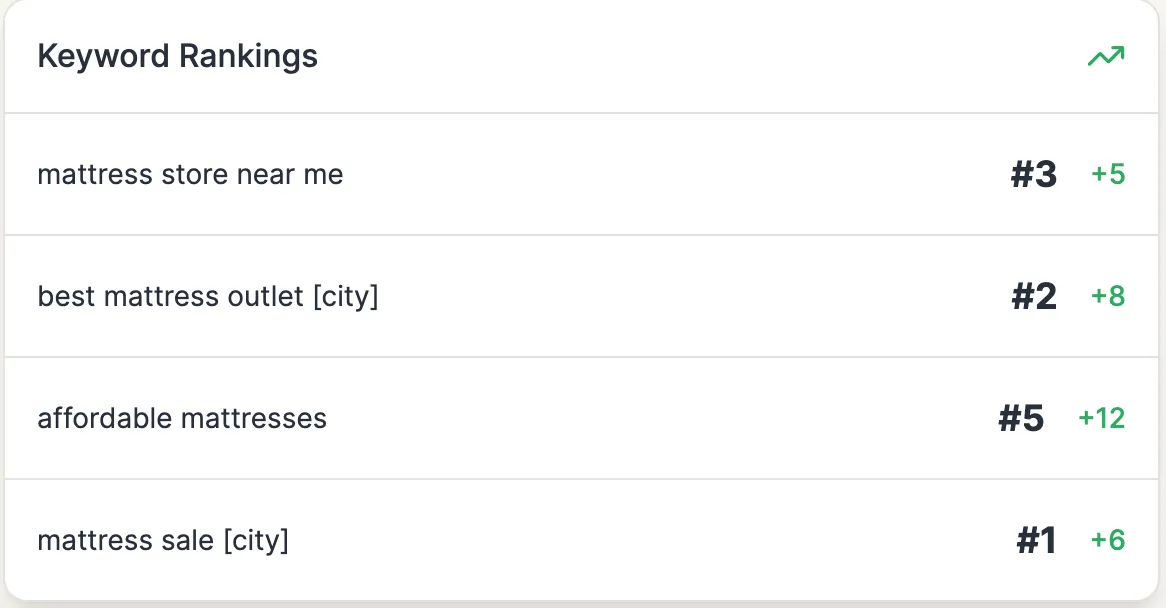
Task: Click the #2 rank value
Action: (1033, 297)
